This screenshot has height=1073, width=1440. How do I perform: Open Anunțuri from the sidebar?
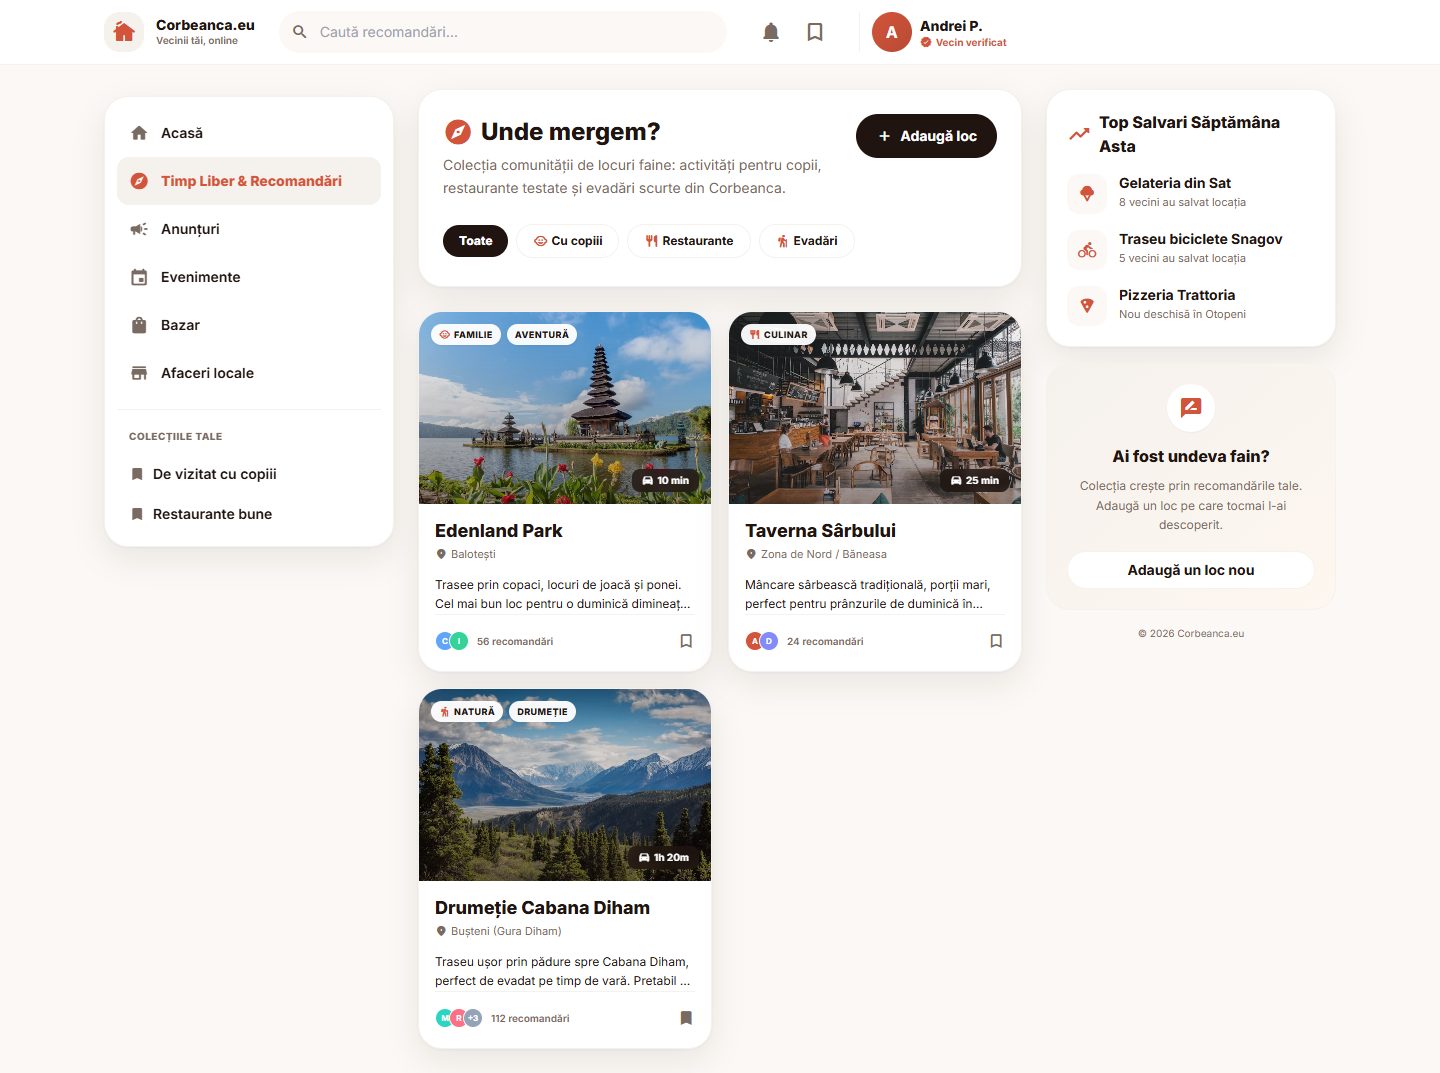point(249,229)
